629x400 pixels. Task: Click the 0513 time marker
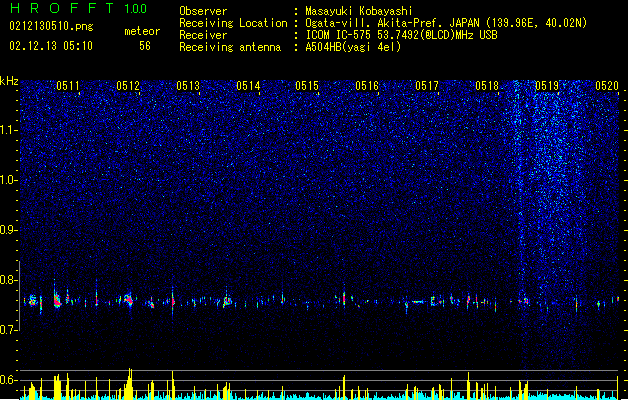point(188,86)
